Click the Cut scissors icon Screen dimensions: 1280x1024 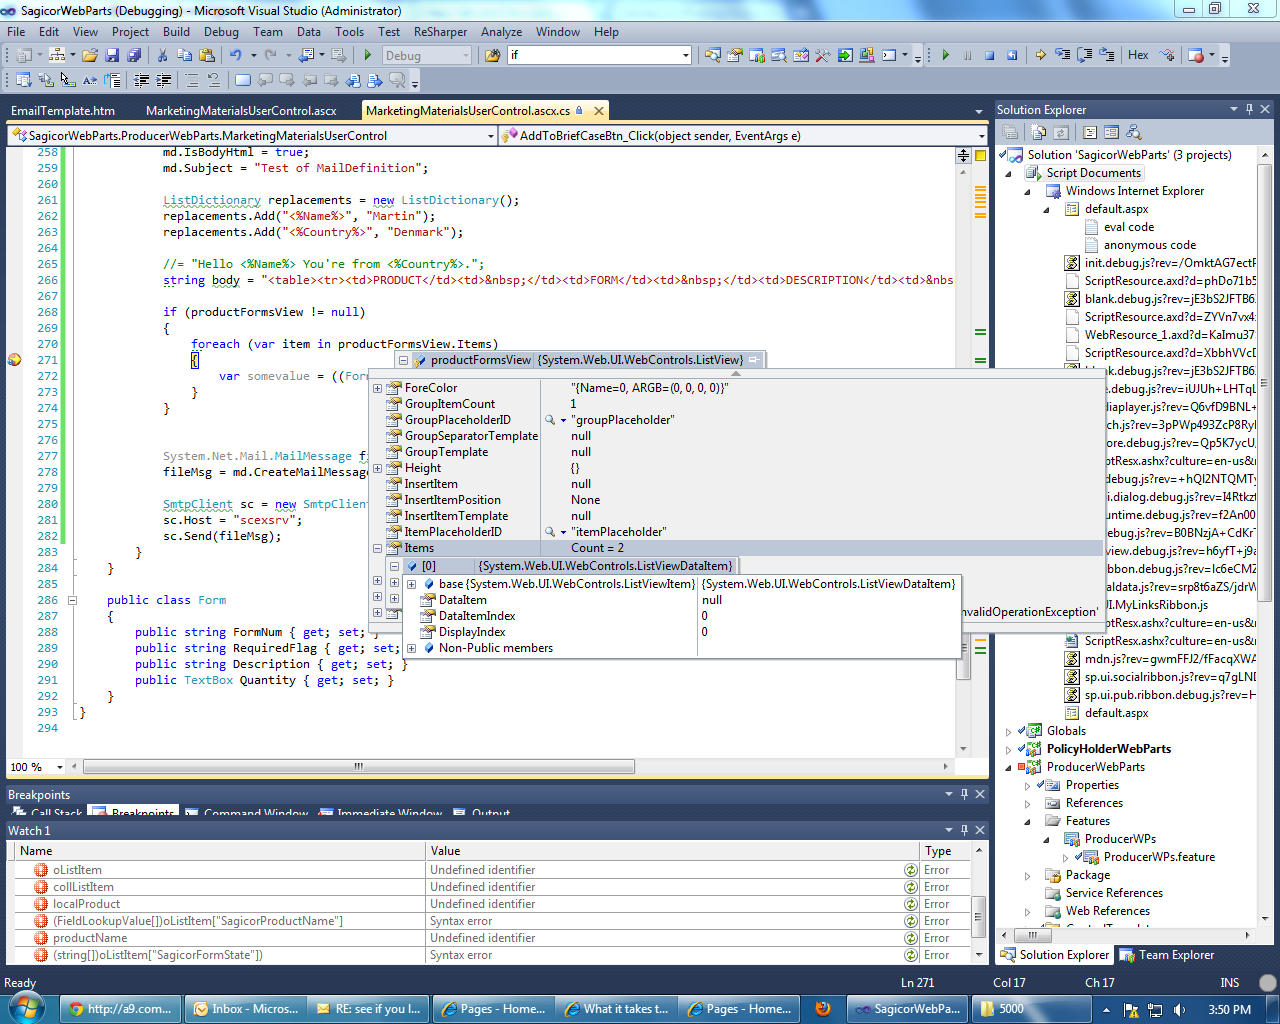(x=162, y=55)
